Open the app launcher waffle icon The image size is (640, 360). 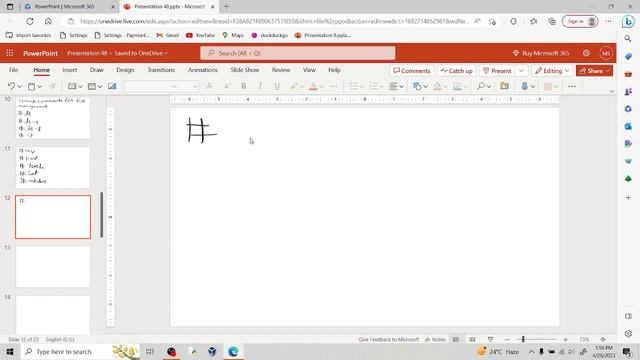pyautogui.click(x=10, y=53)
